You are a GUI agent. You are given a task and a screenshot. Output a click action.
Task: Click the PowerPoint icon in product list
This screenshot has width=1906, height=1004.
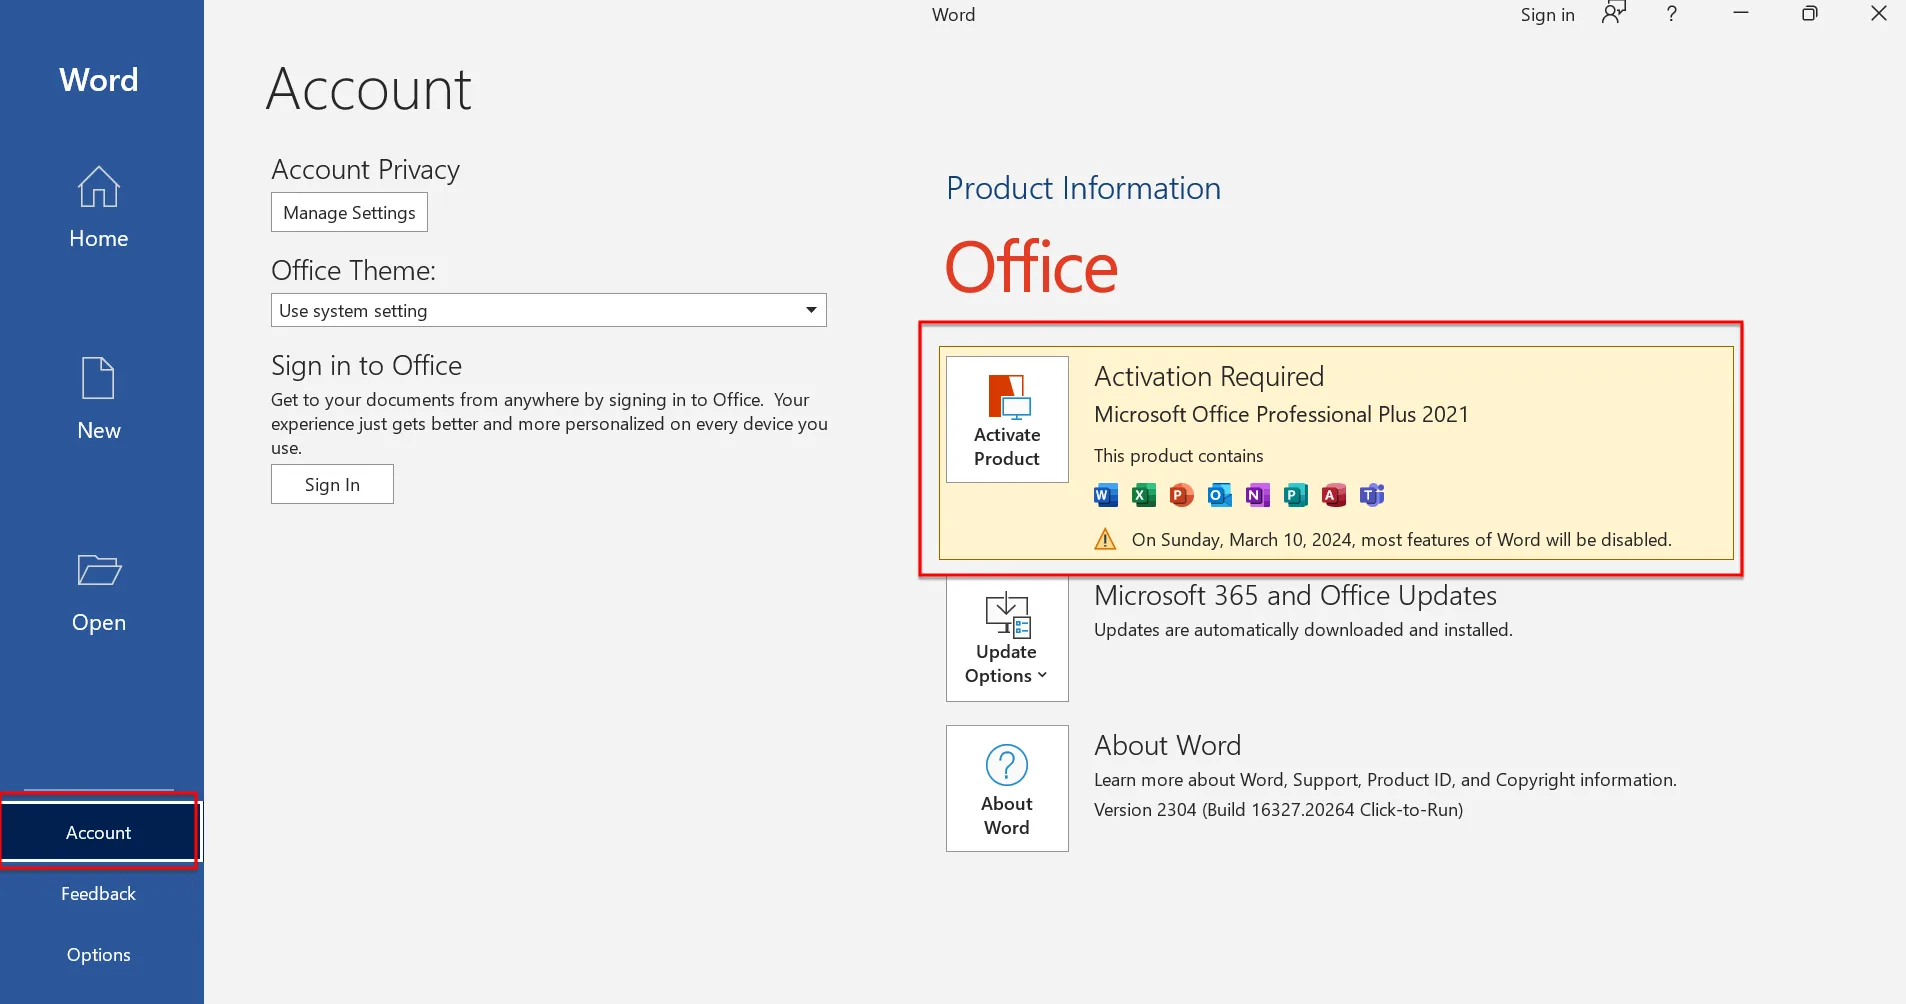click(1181, 495)
